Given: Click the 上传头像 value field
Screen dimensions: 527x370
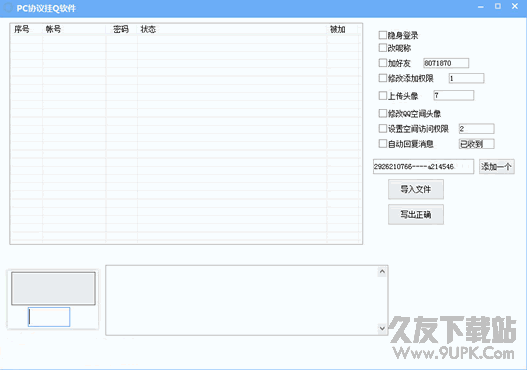Looking at the screenshot, I should coord(453,95).
